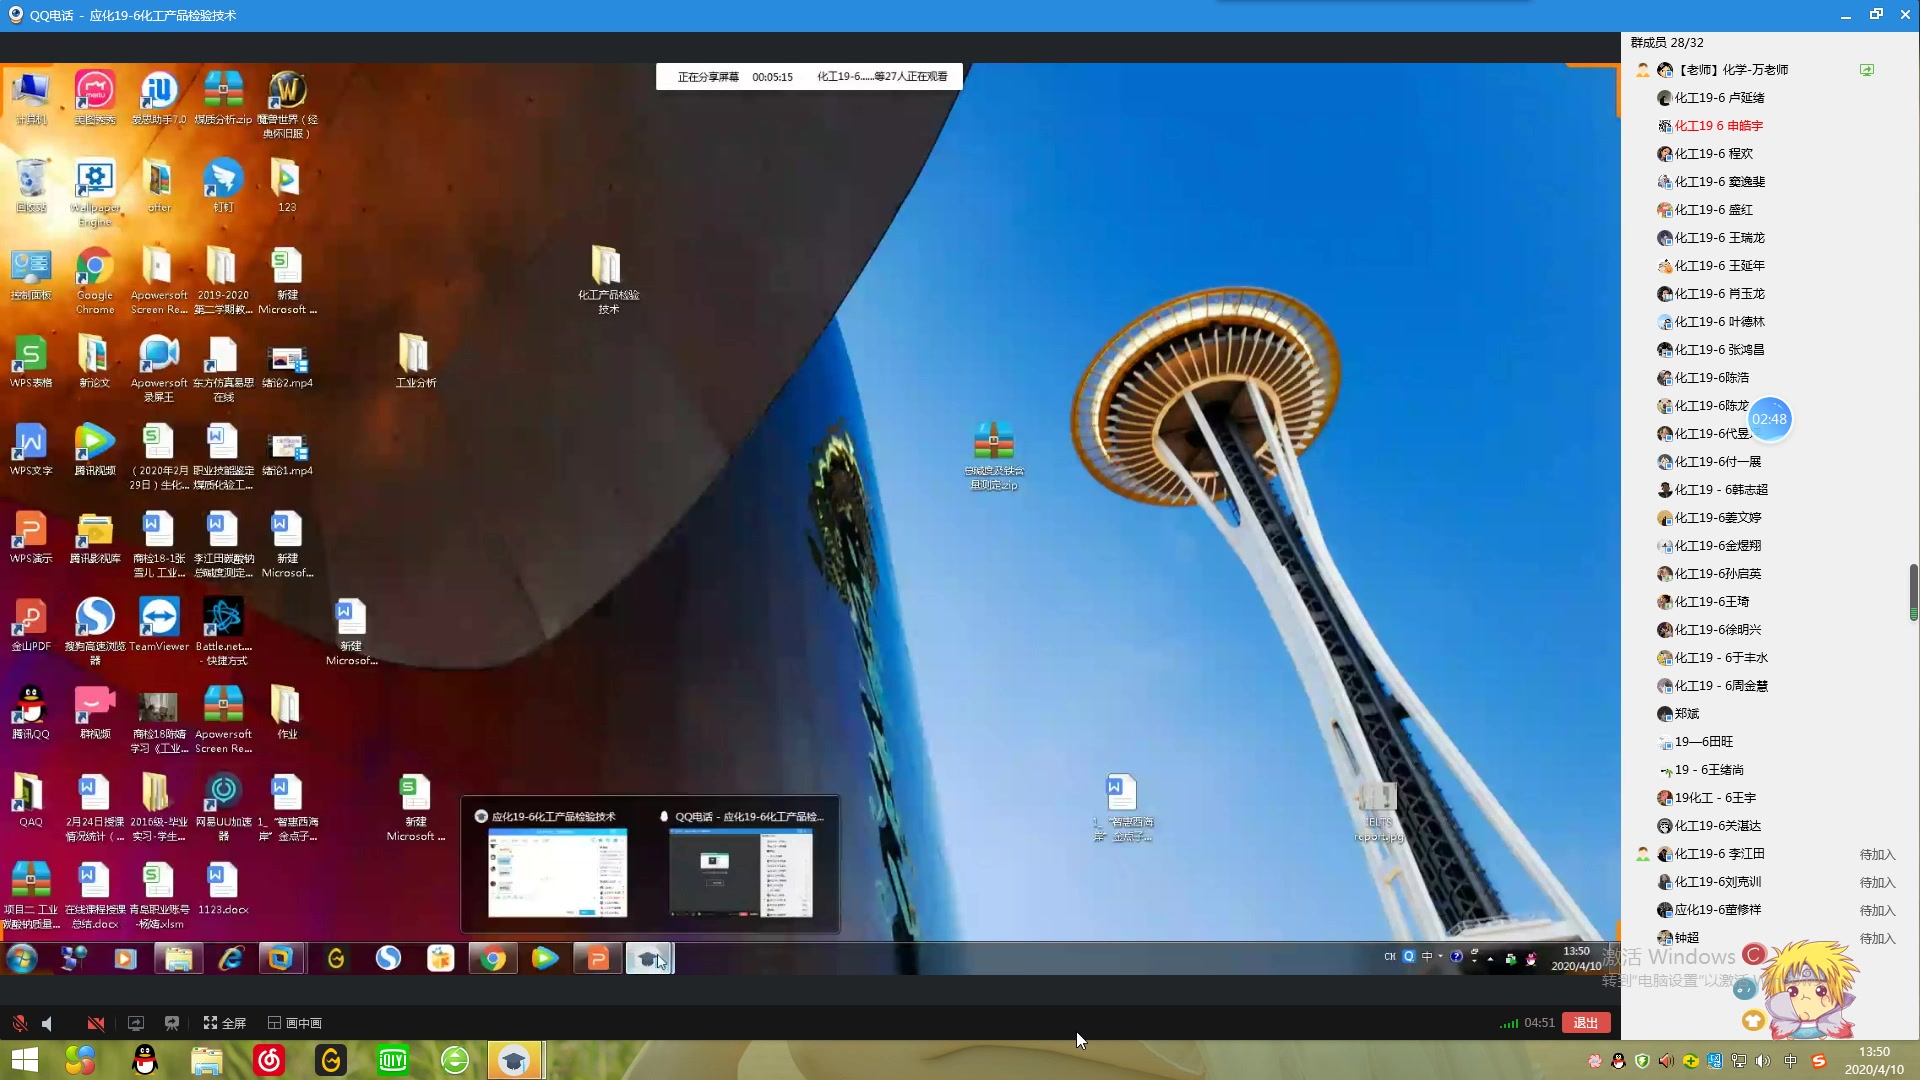Open the 应化19-6化工产品检验技术 preview thumbnail

click(557, 872)
